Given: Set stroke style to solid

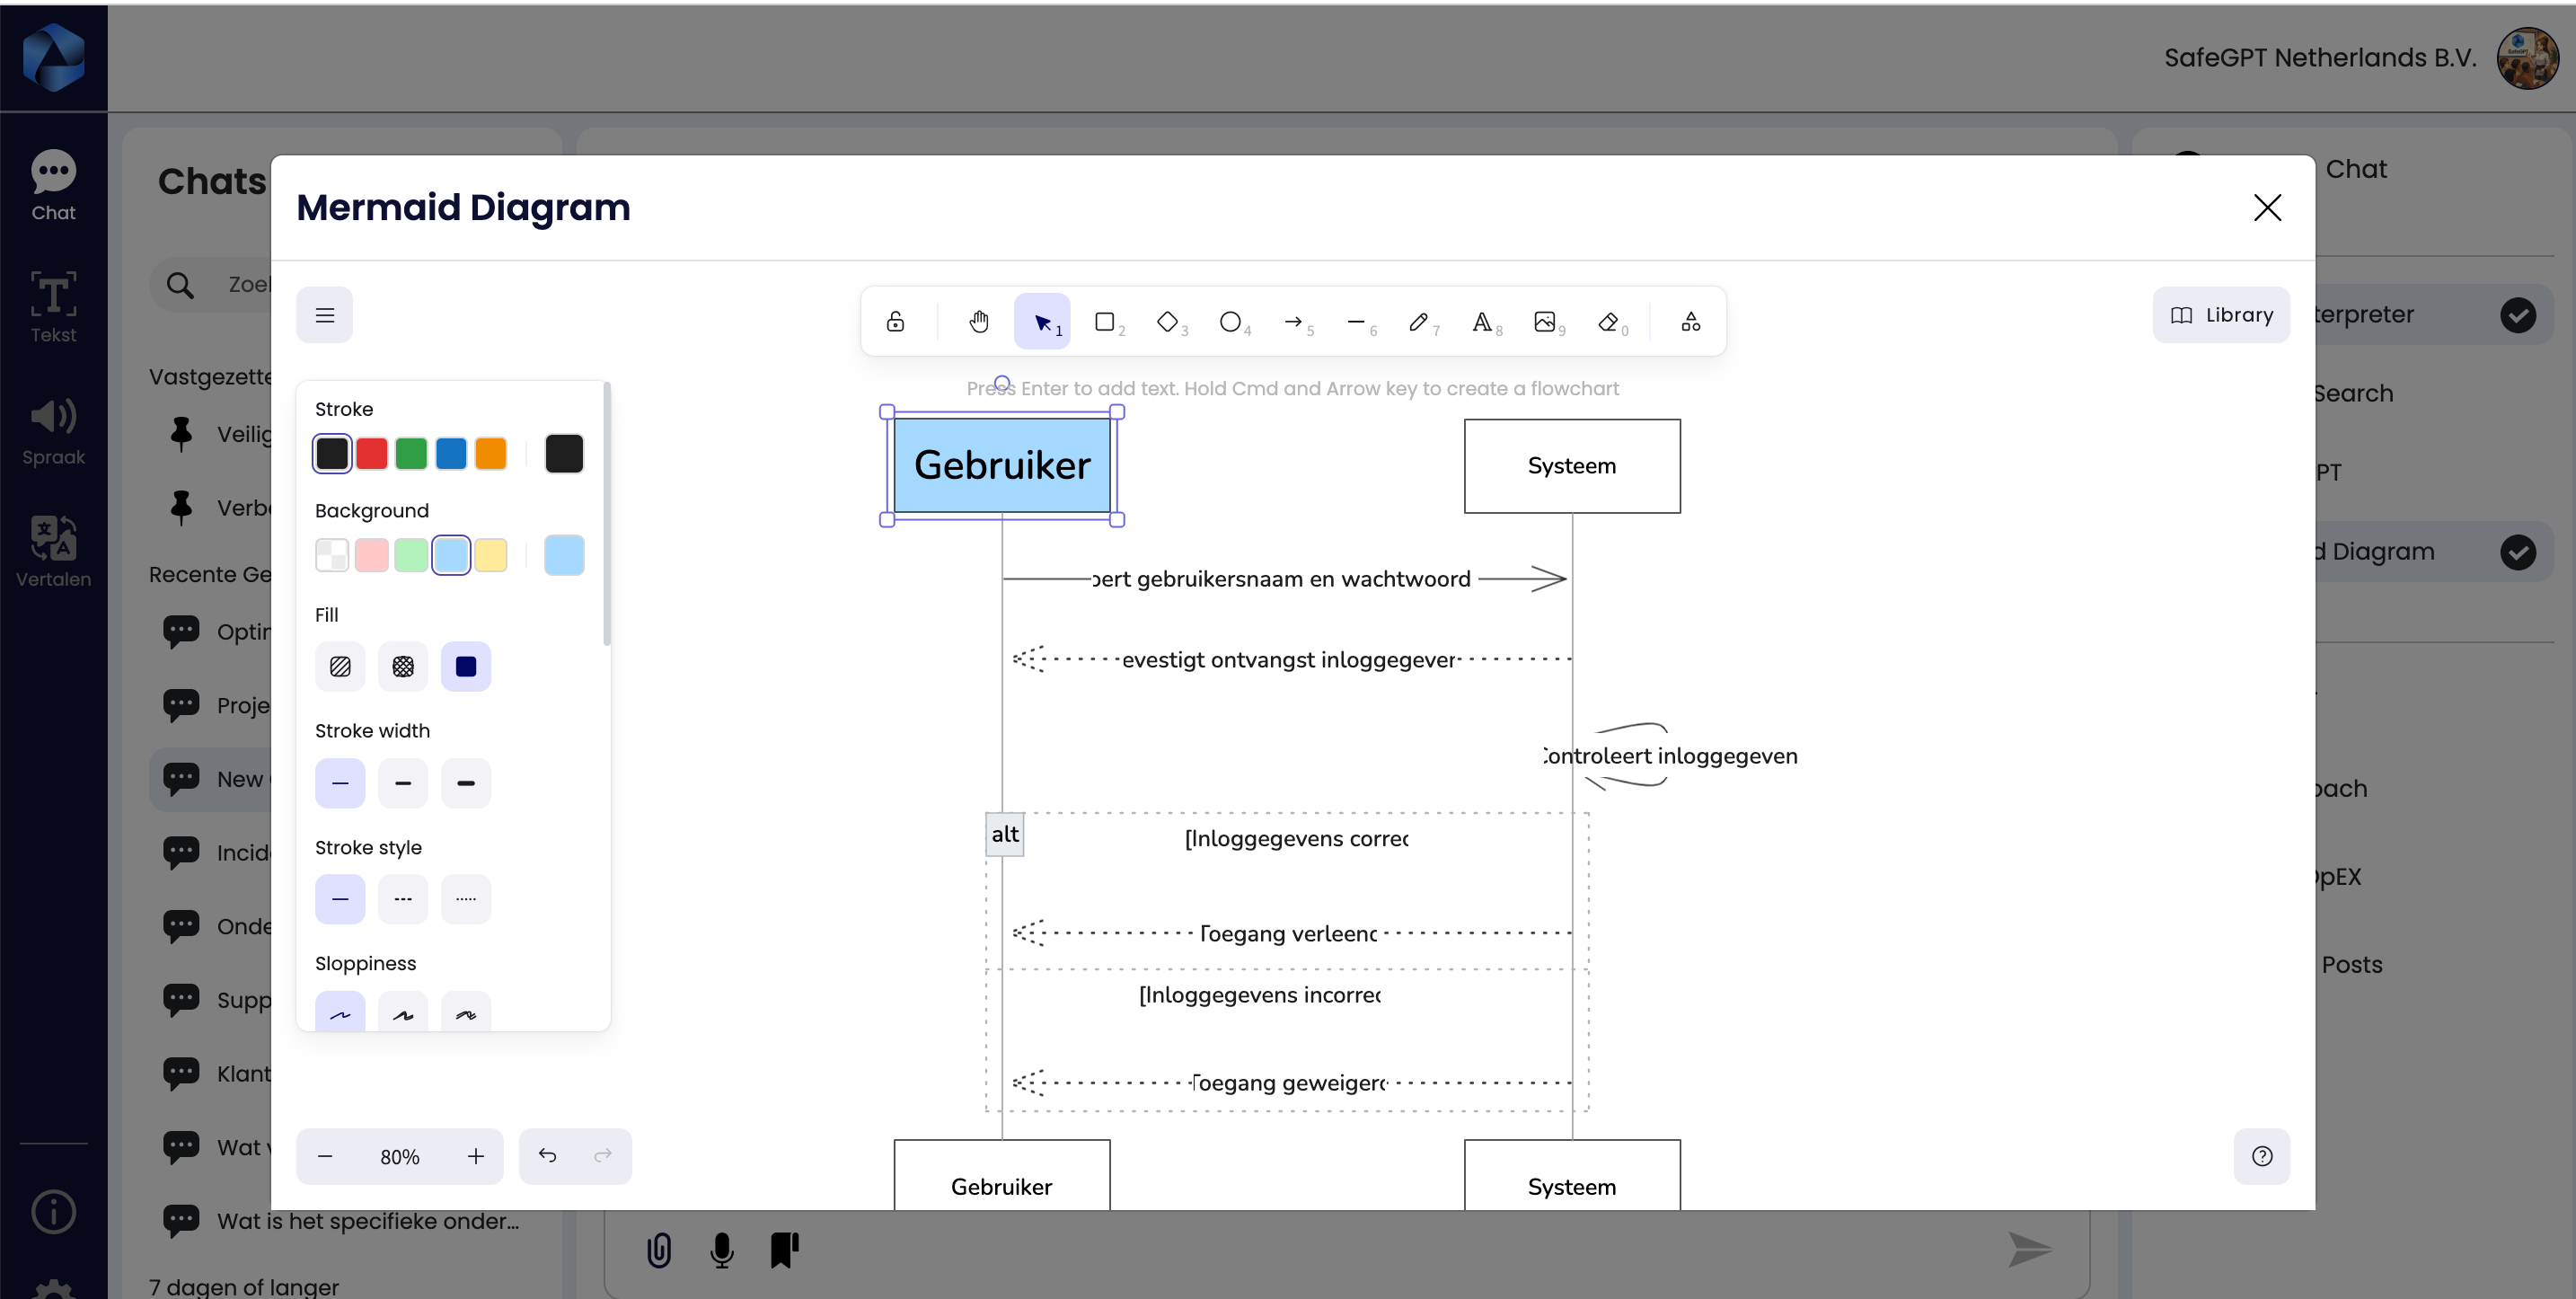Looking at the screenshot, I should [x=340, y=899].
